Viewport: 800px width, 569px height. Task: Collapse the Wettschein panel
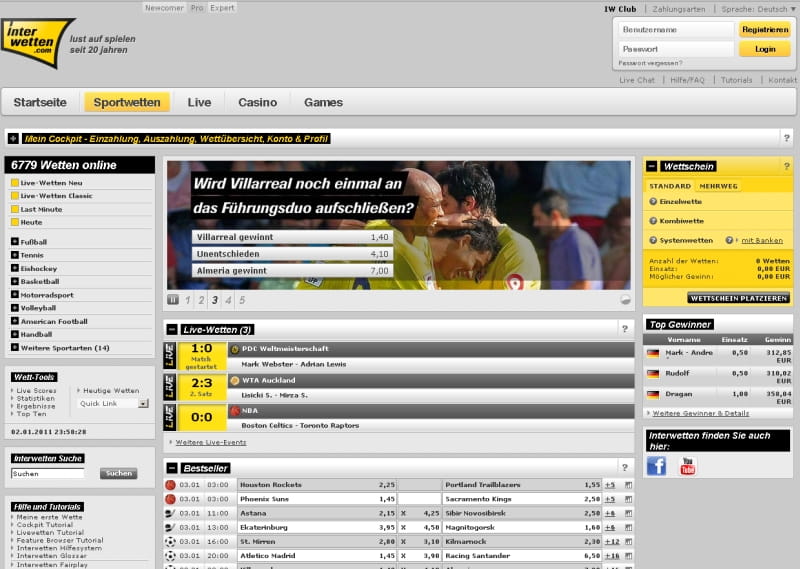(x=652, y=166)
